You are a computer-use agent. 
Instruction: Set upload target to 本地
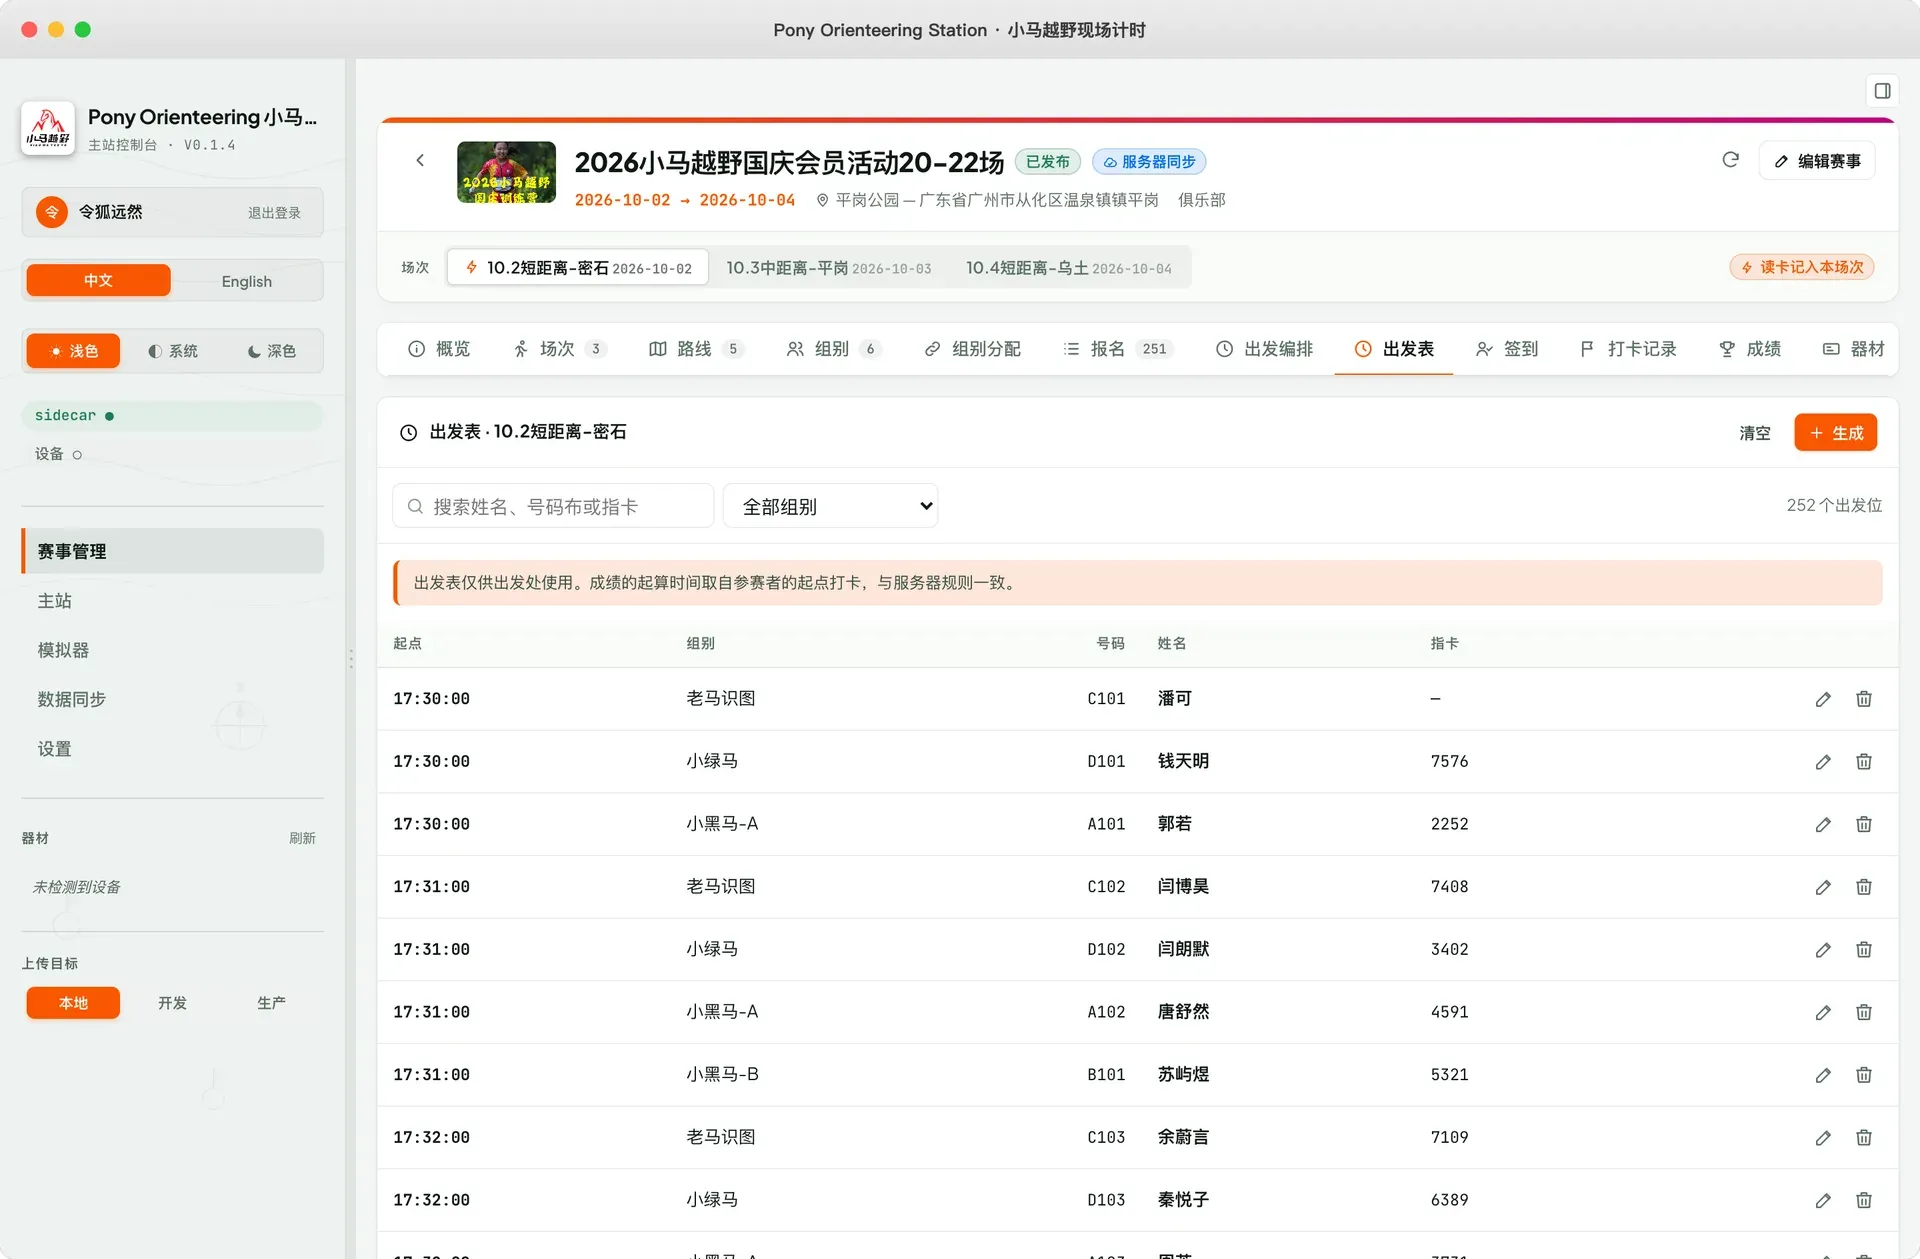tap(73, 1003)
